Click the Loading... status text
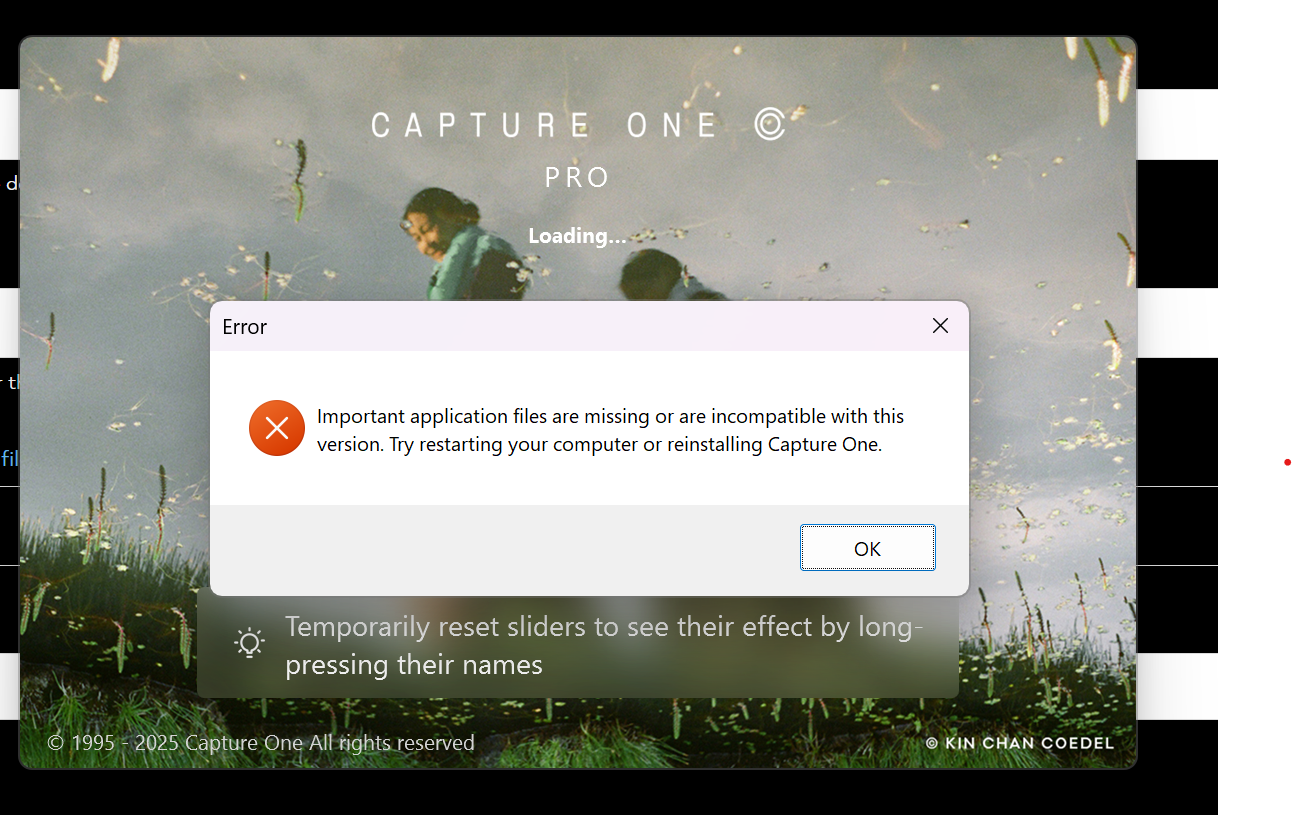The width and height of the screenshot is (1292, 815). [577, 236]
